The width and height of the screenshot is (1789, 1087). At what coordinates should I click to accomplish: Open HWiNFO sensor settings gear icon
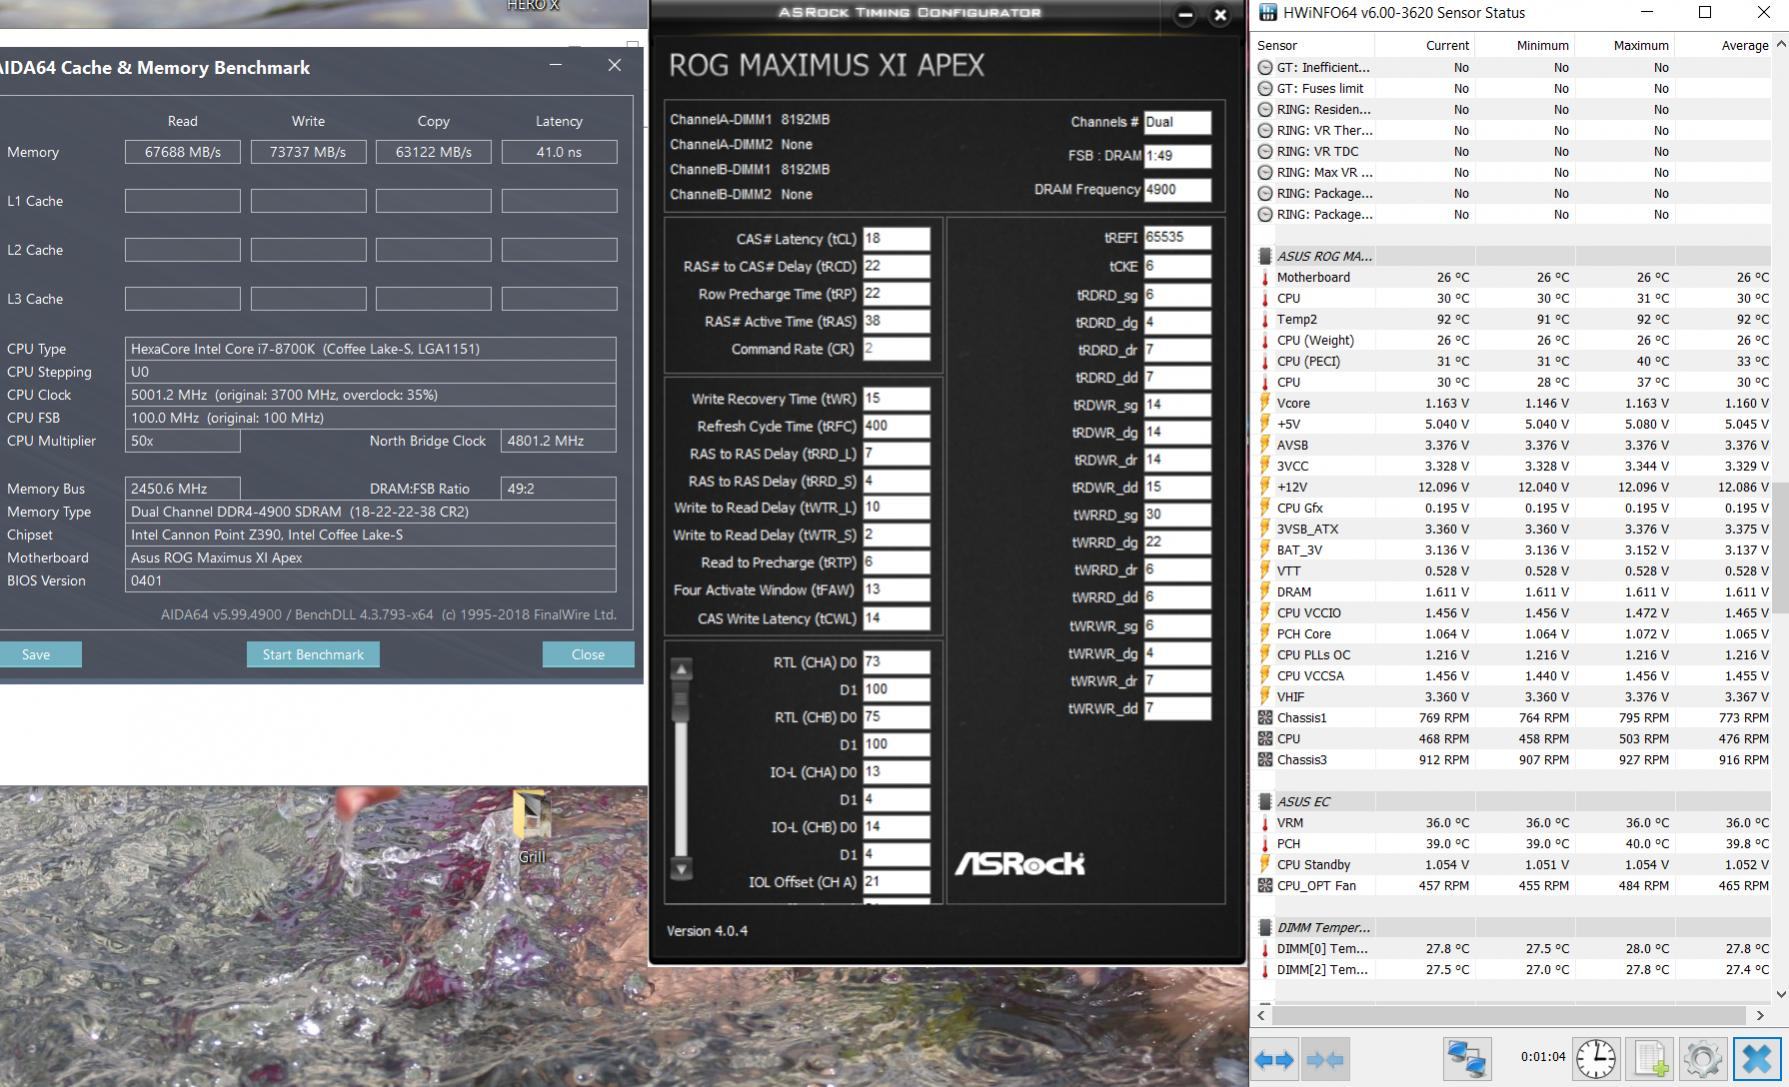[x=1702, y=1059]
